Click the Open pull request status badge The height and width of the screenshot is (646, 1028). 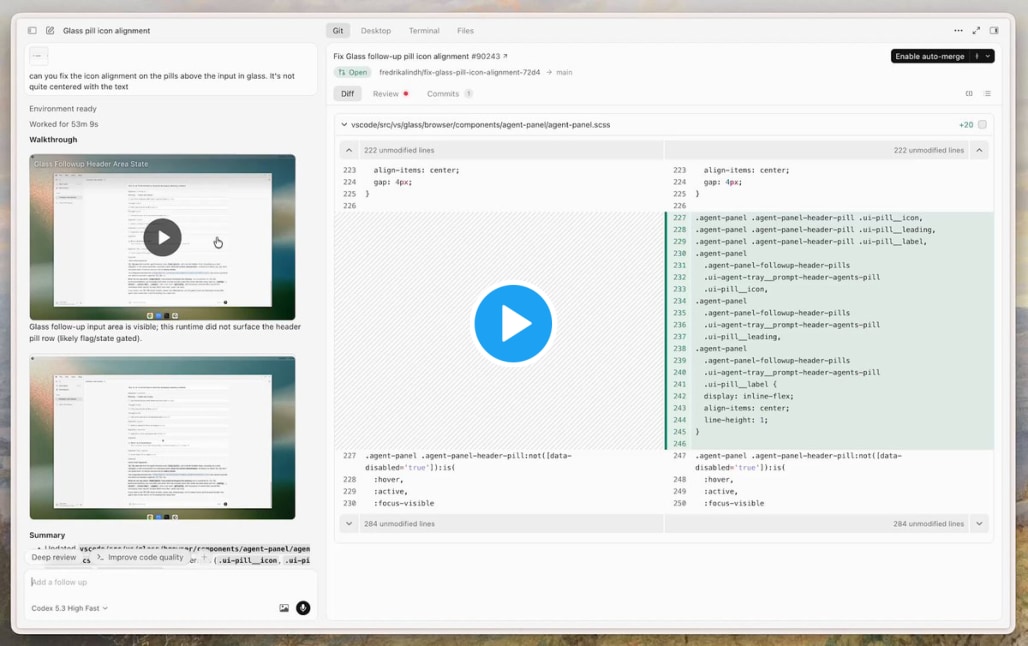pos(353,72)
